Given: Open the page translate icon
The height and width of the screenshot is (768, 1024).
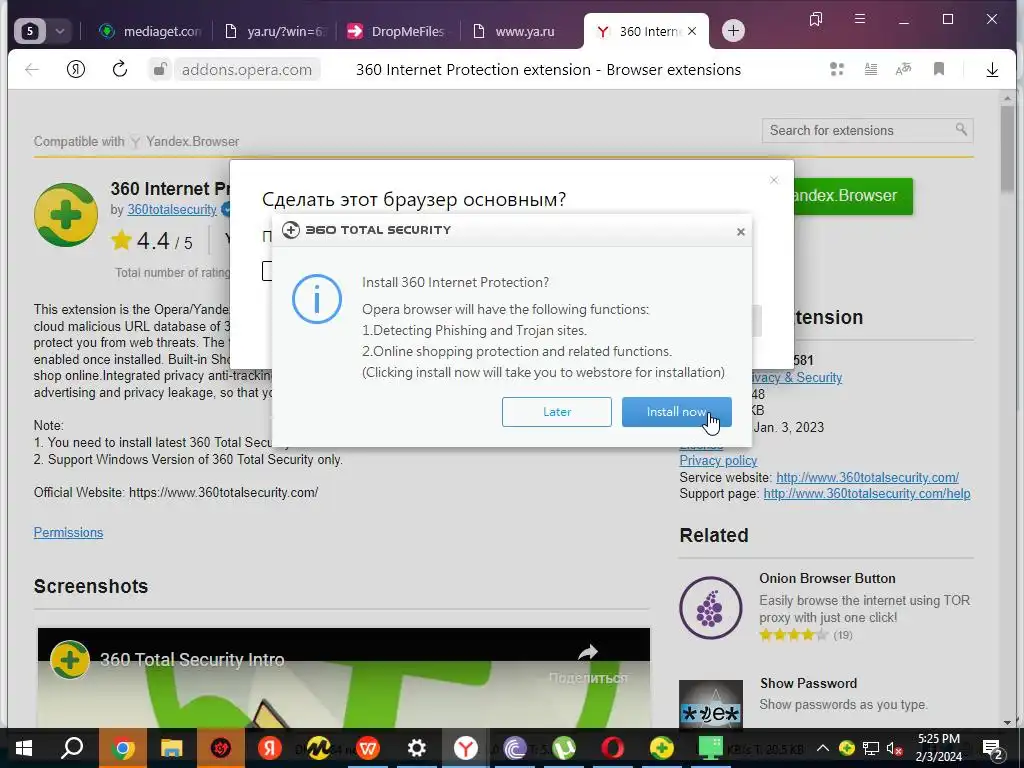Looking at the screenshot, I should click(903, 69).
